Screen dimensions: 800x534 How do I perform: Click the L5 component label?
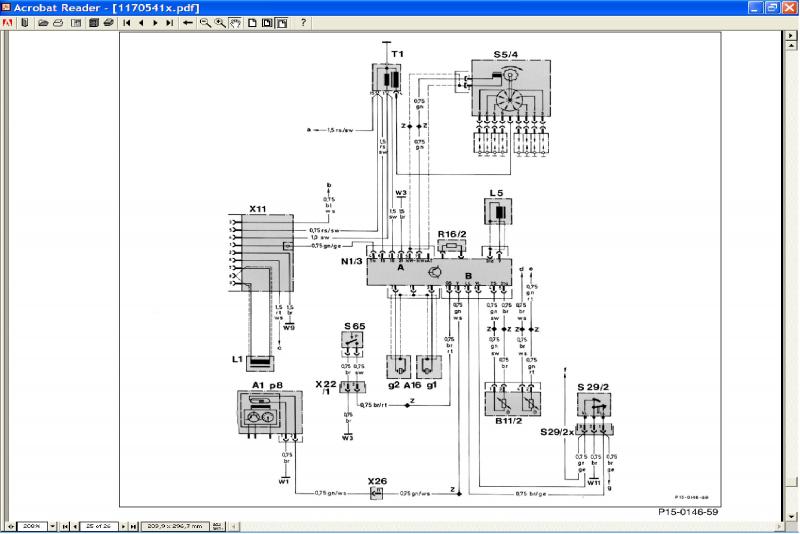tap(496, 193)
